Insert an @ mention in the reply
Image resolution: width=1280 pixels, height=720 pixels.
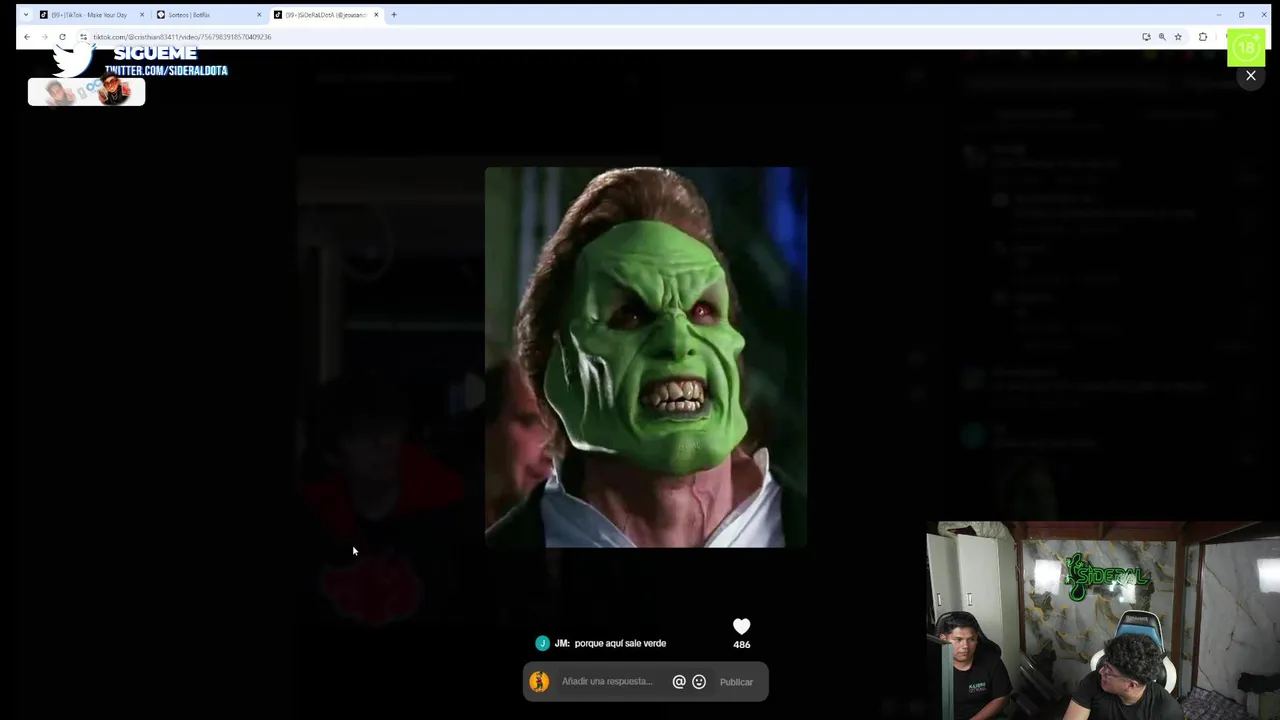pyautogui.click(x=679, y=682)
